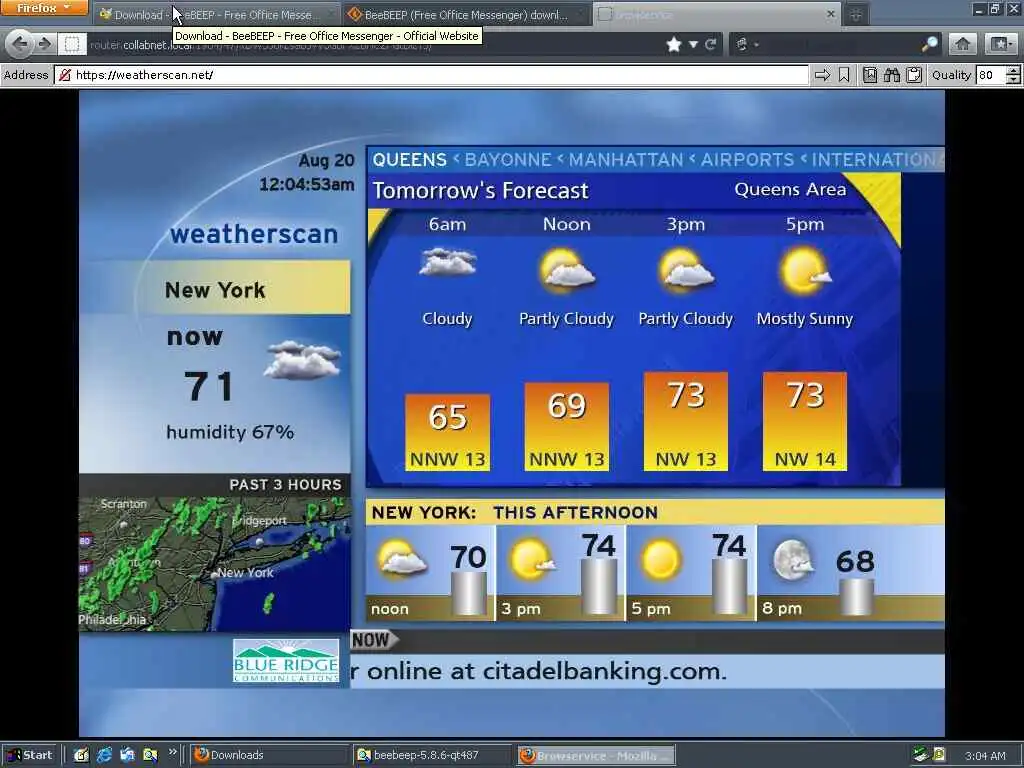Click the Past 3 Hours radar map
This screenshot has height=768, width=1024.
click(215, 564)
